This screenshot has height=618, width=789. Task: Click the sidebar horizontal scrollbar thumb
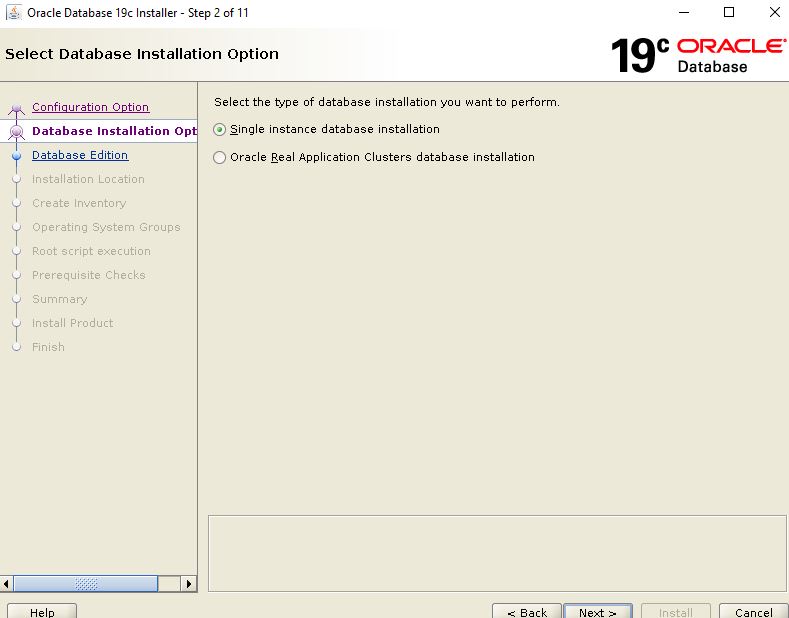tap(86, 584)
